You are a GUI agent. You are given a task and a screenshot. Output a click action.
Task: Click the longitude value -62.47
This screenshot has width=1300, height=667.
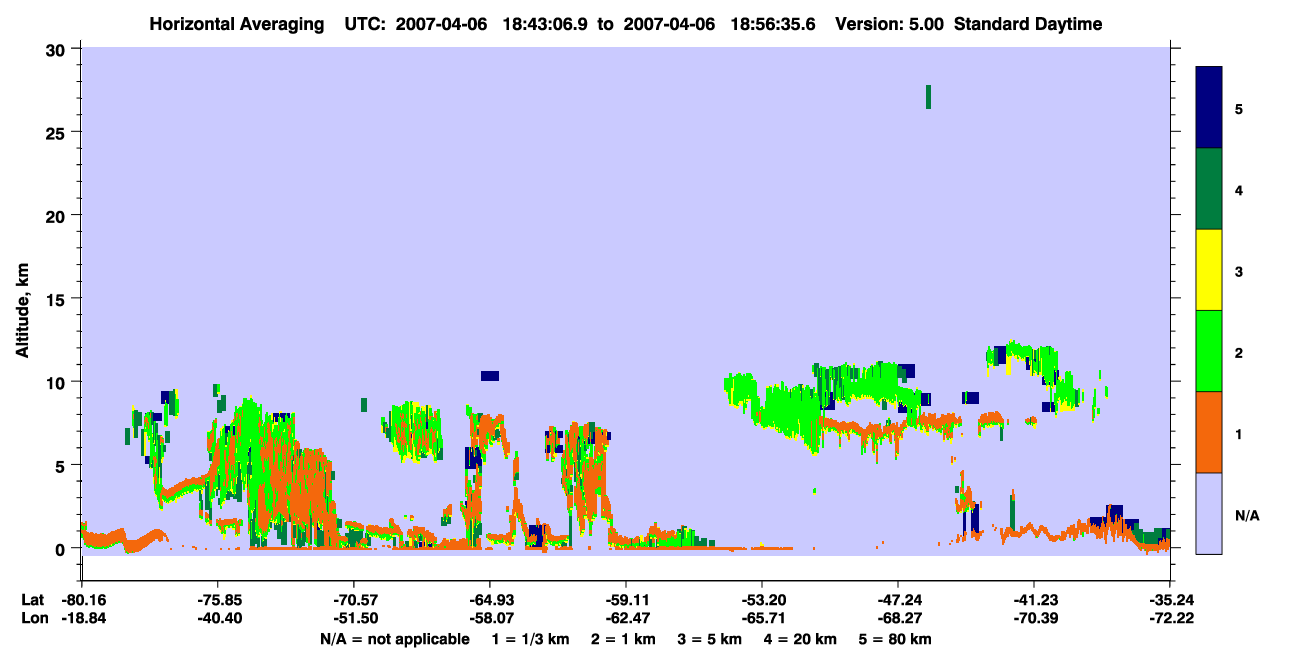(x=625, y=619)
